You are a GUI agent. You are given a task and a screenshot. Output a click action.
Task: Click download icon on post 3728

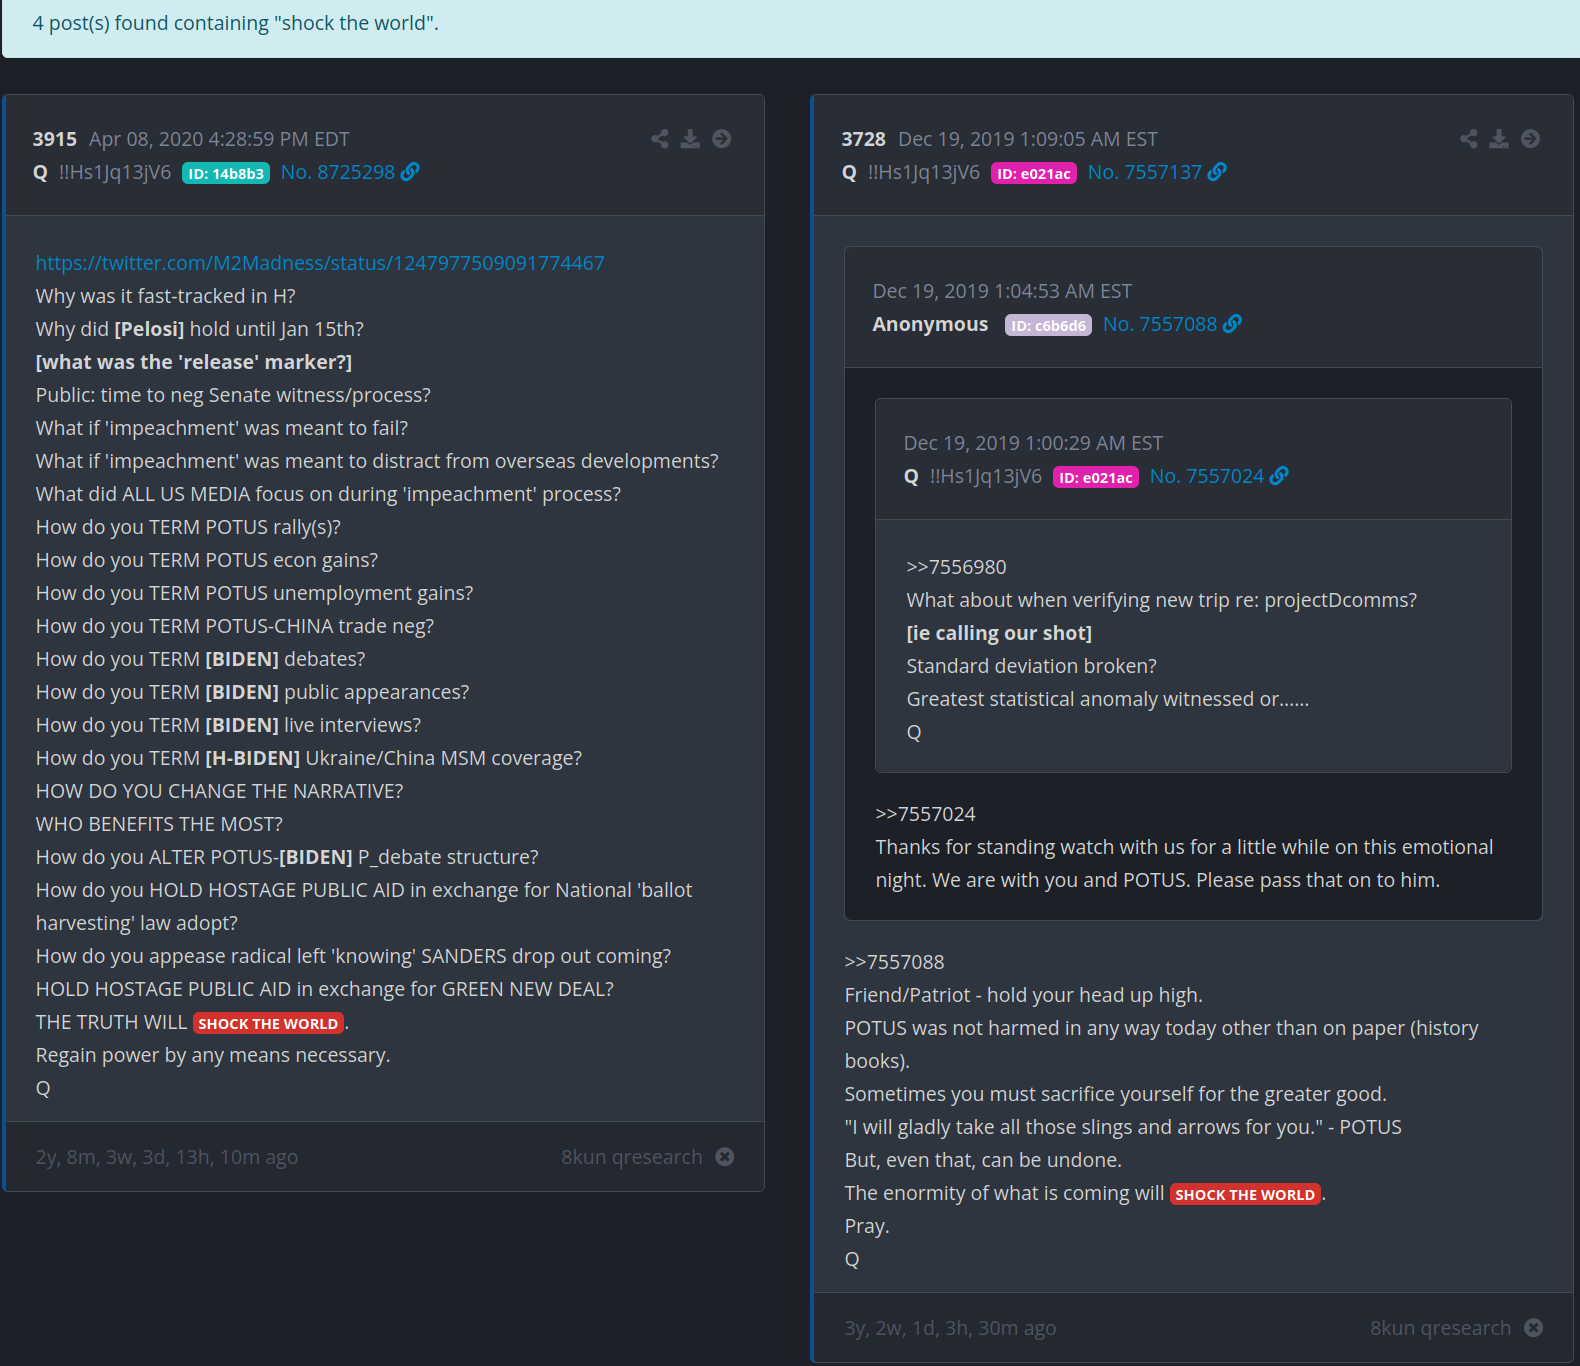1499,139
